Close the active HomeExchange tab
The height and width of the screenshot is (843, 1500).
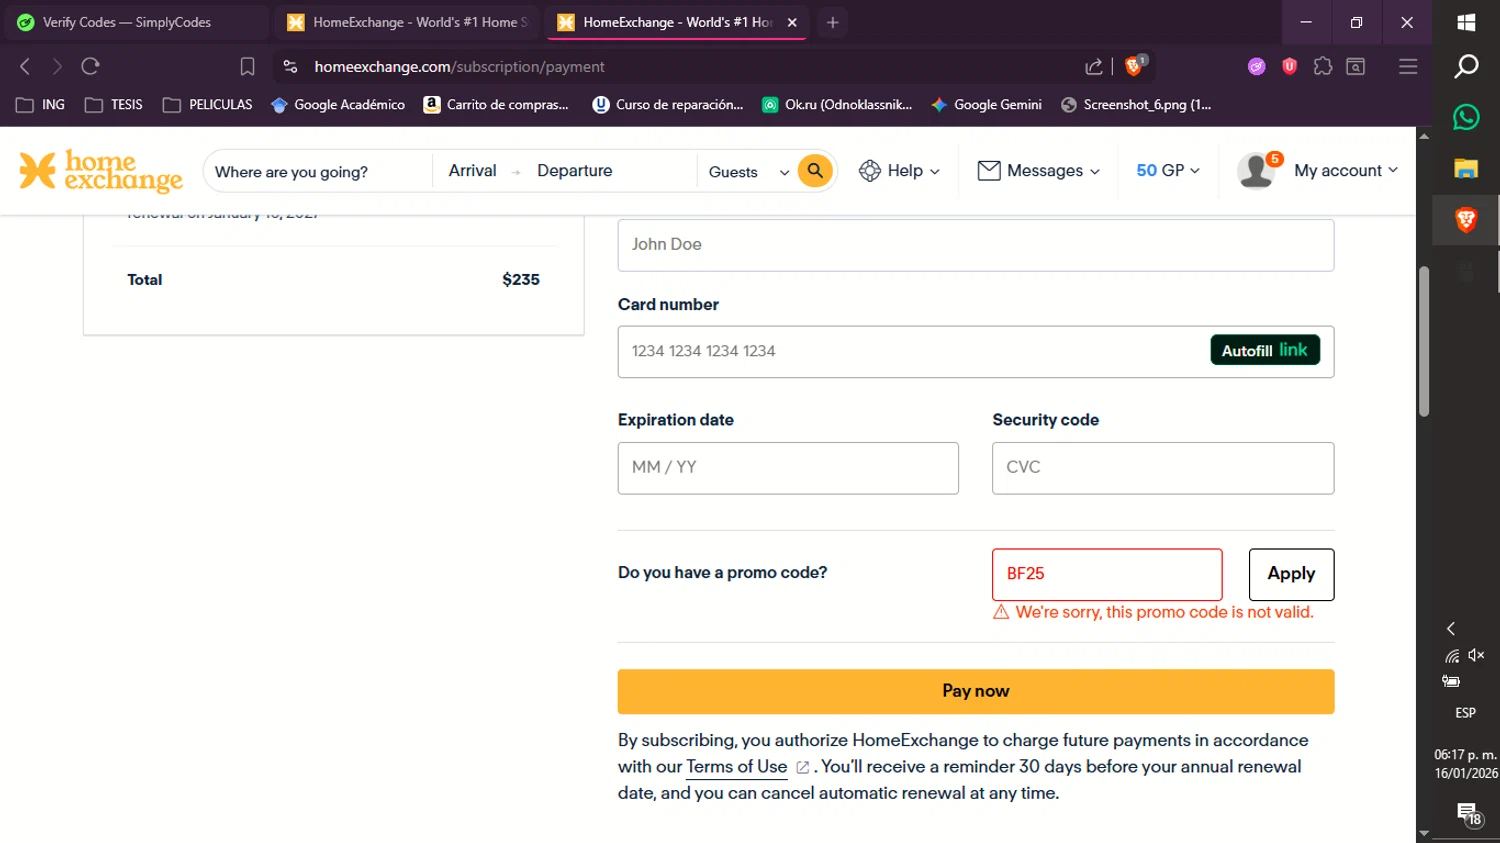[792, 22]
